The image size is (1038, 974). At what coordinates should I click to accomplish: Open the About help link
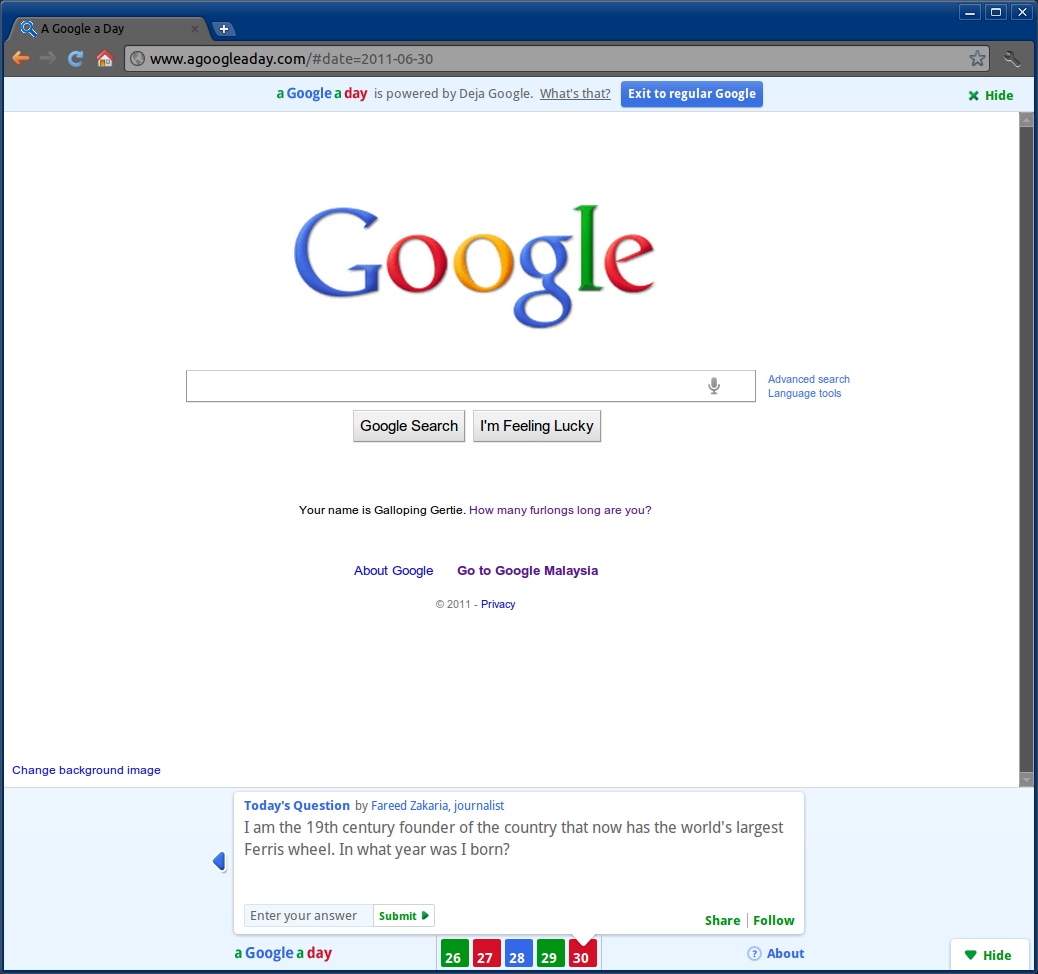pos(776,953)
